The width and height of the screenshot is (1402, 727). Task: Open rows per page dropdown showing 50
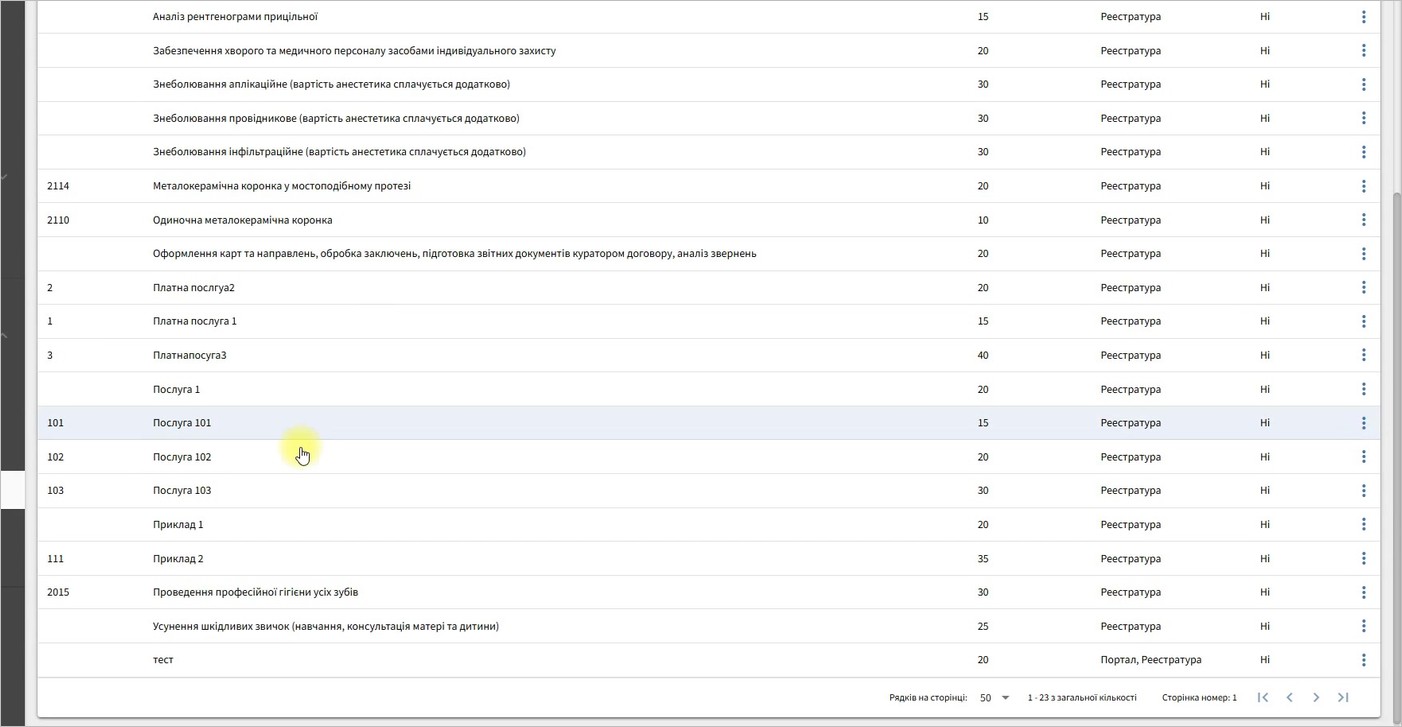(994, 698)
